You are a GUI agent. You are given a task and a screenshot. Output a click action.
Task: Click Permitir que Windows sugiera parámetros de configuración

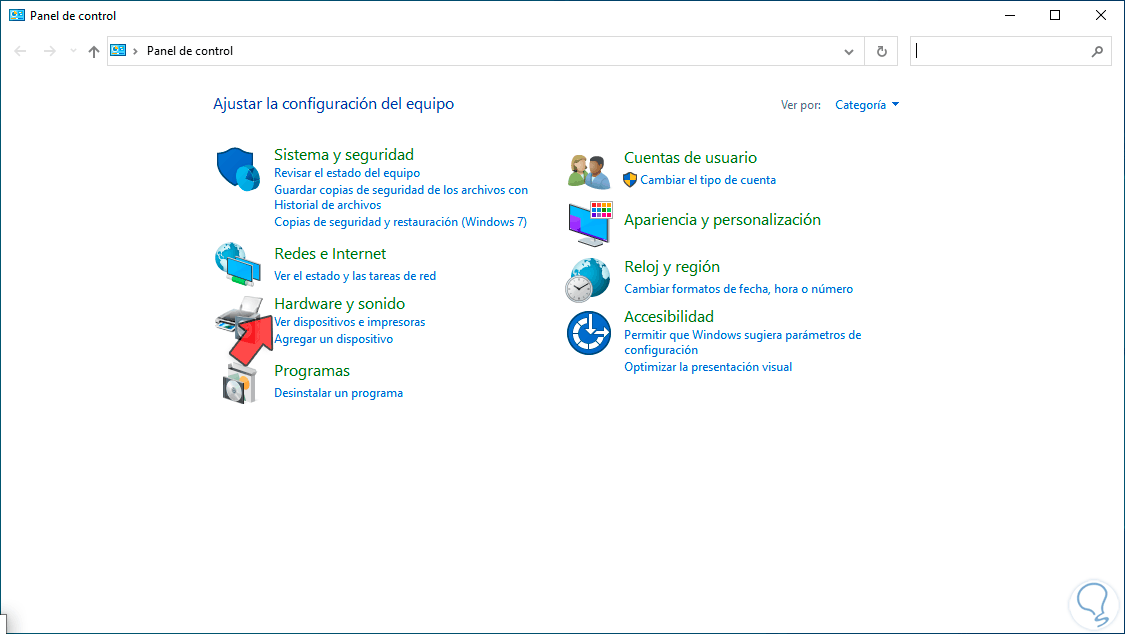click(743, 342)
